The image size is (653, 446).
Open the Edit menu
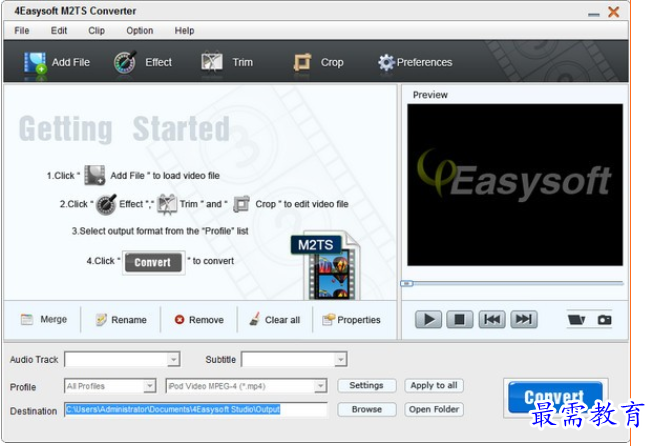(x=59, y=30)
